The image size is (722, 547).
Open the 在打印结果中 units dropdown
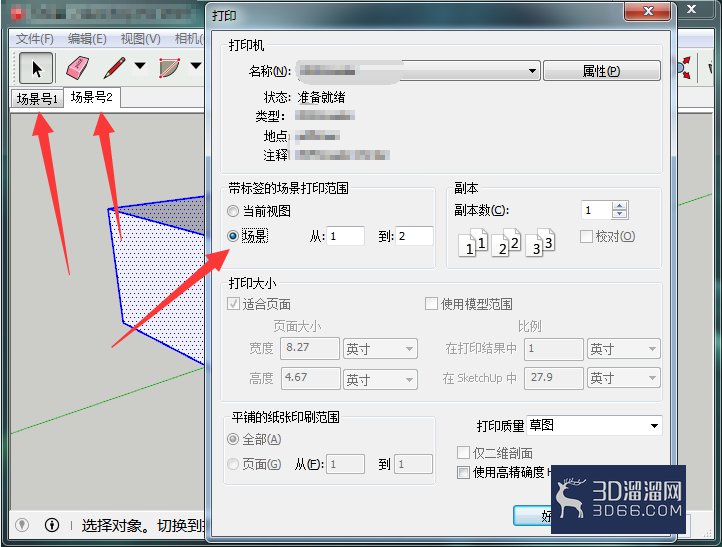623,349
